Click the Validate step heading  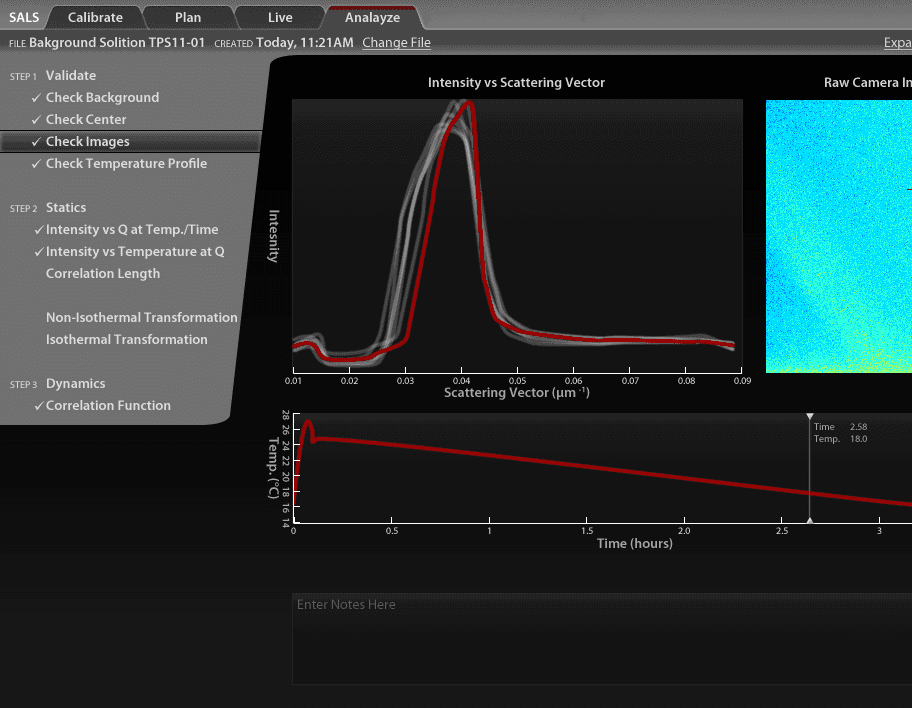click(x=71, y=76)
